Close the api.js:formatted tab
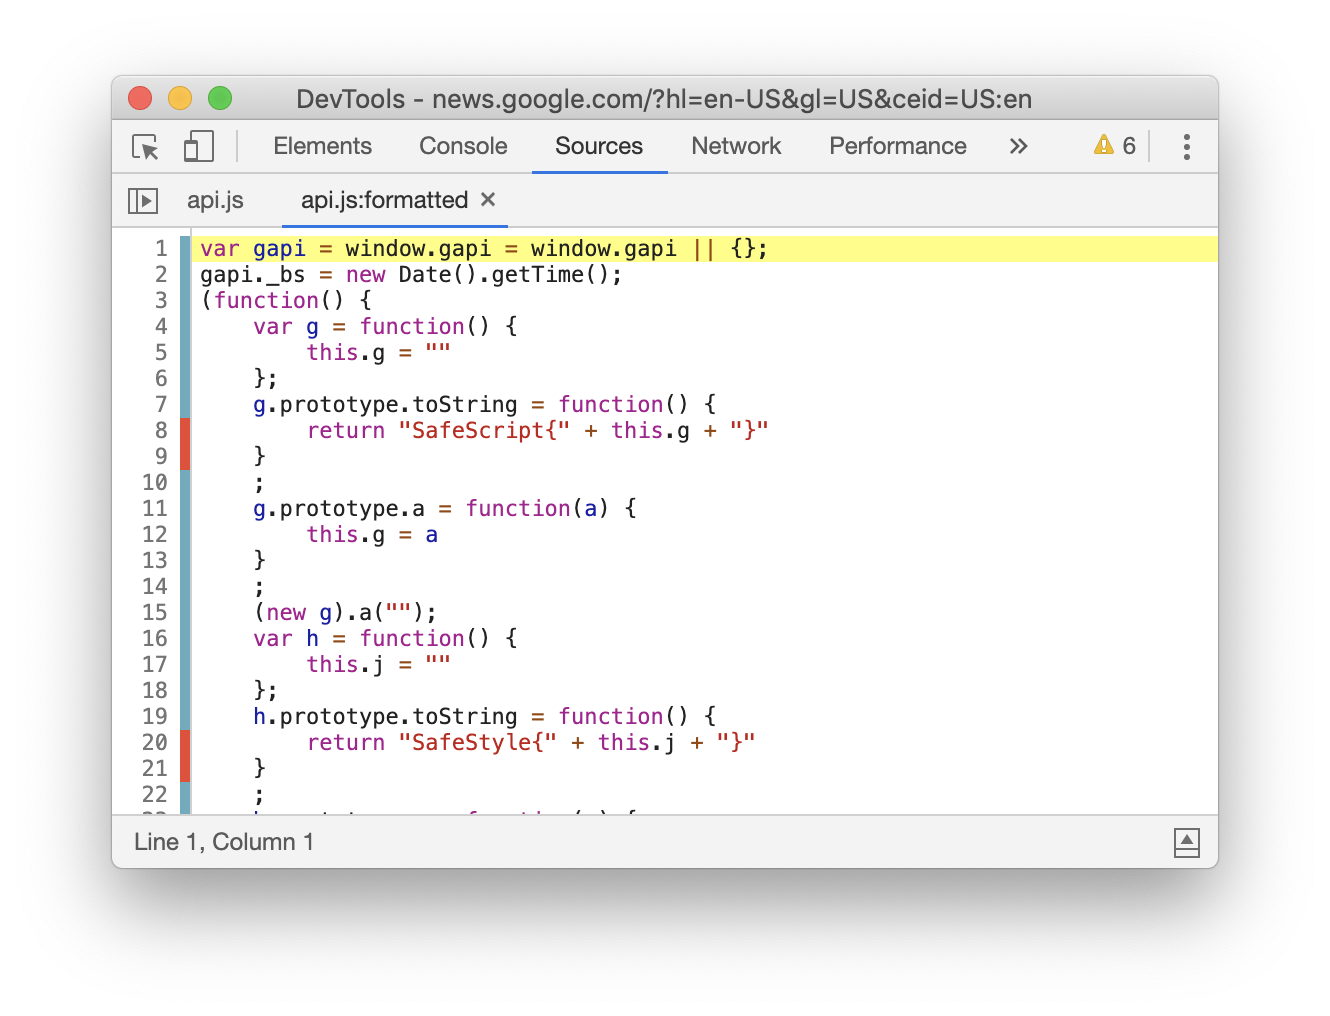 tap(488, 200)
